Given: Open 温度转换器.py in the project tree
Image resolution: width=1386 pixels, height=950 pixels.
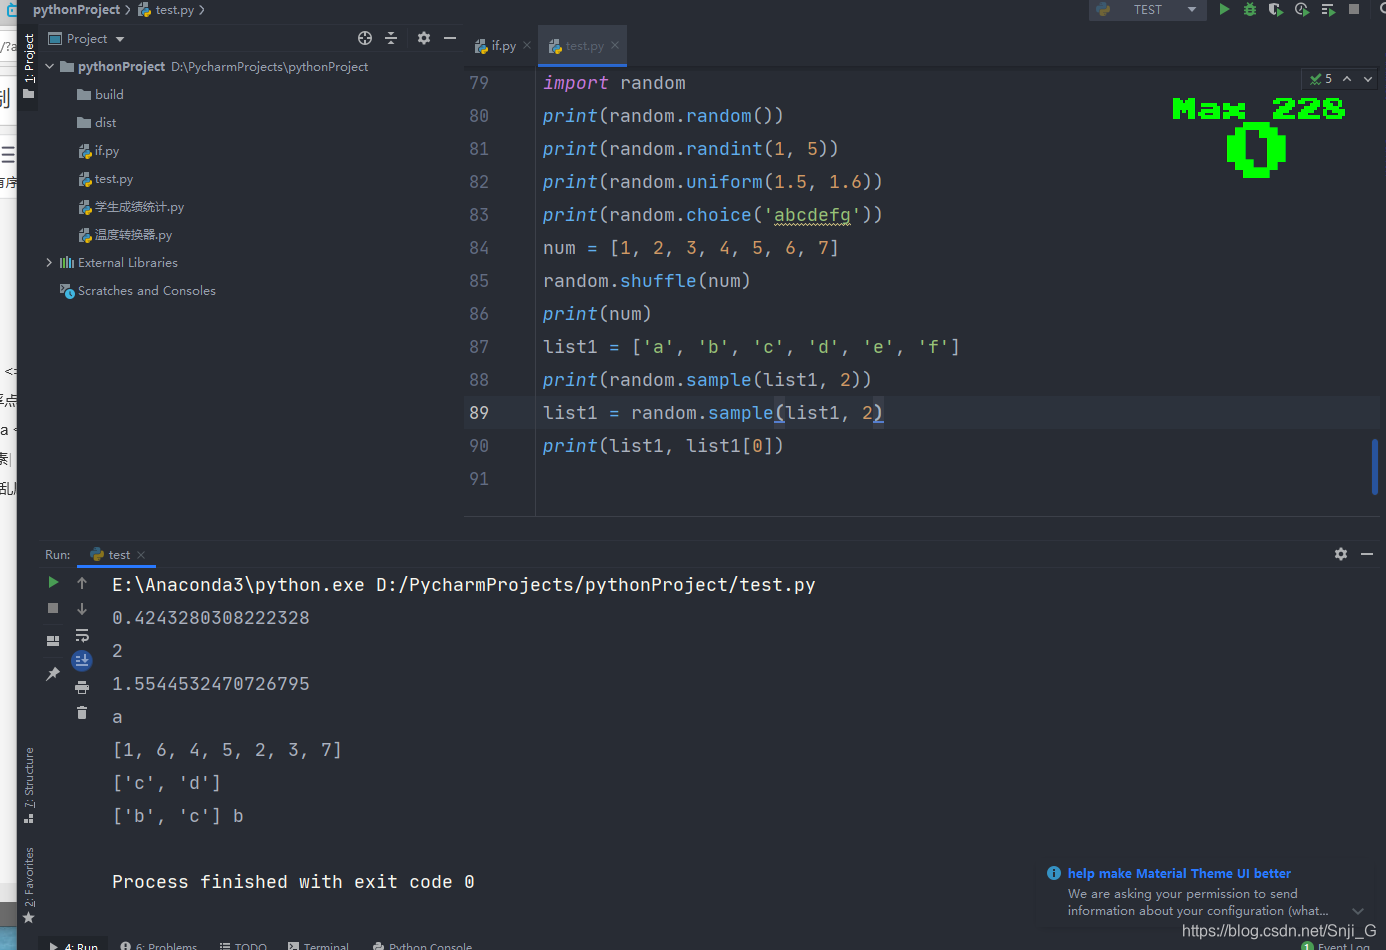Looking at the screenshot, I should tap(125, 235).
